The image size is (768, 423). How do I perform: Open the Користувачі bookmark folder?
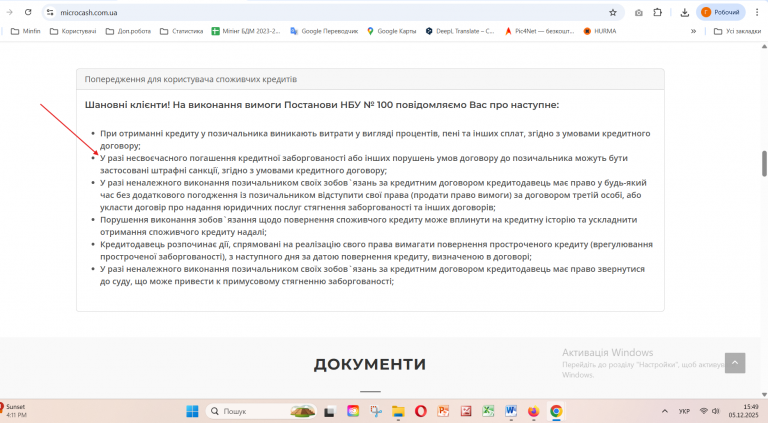73,31
